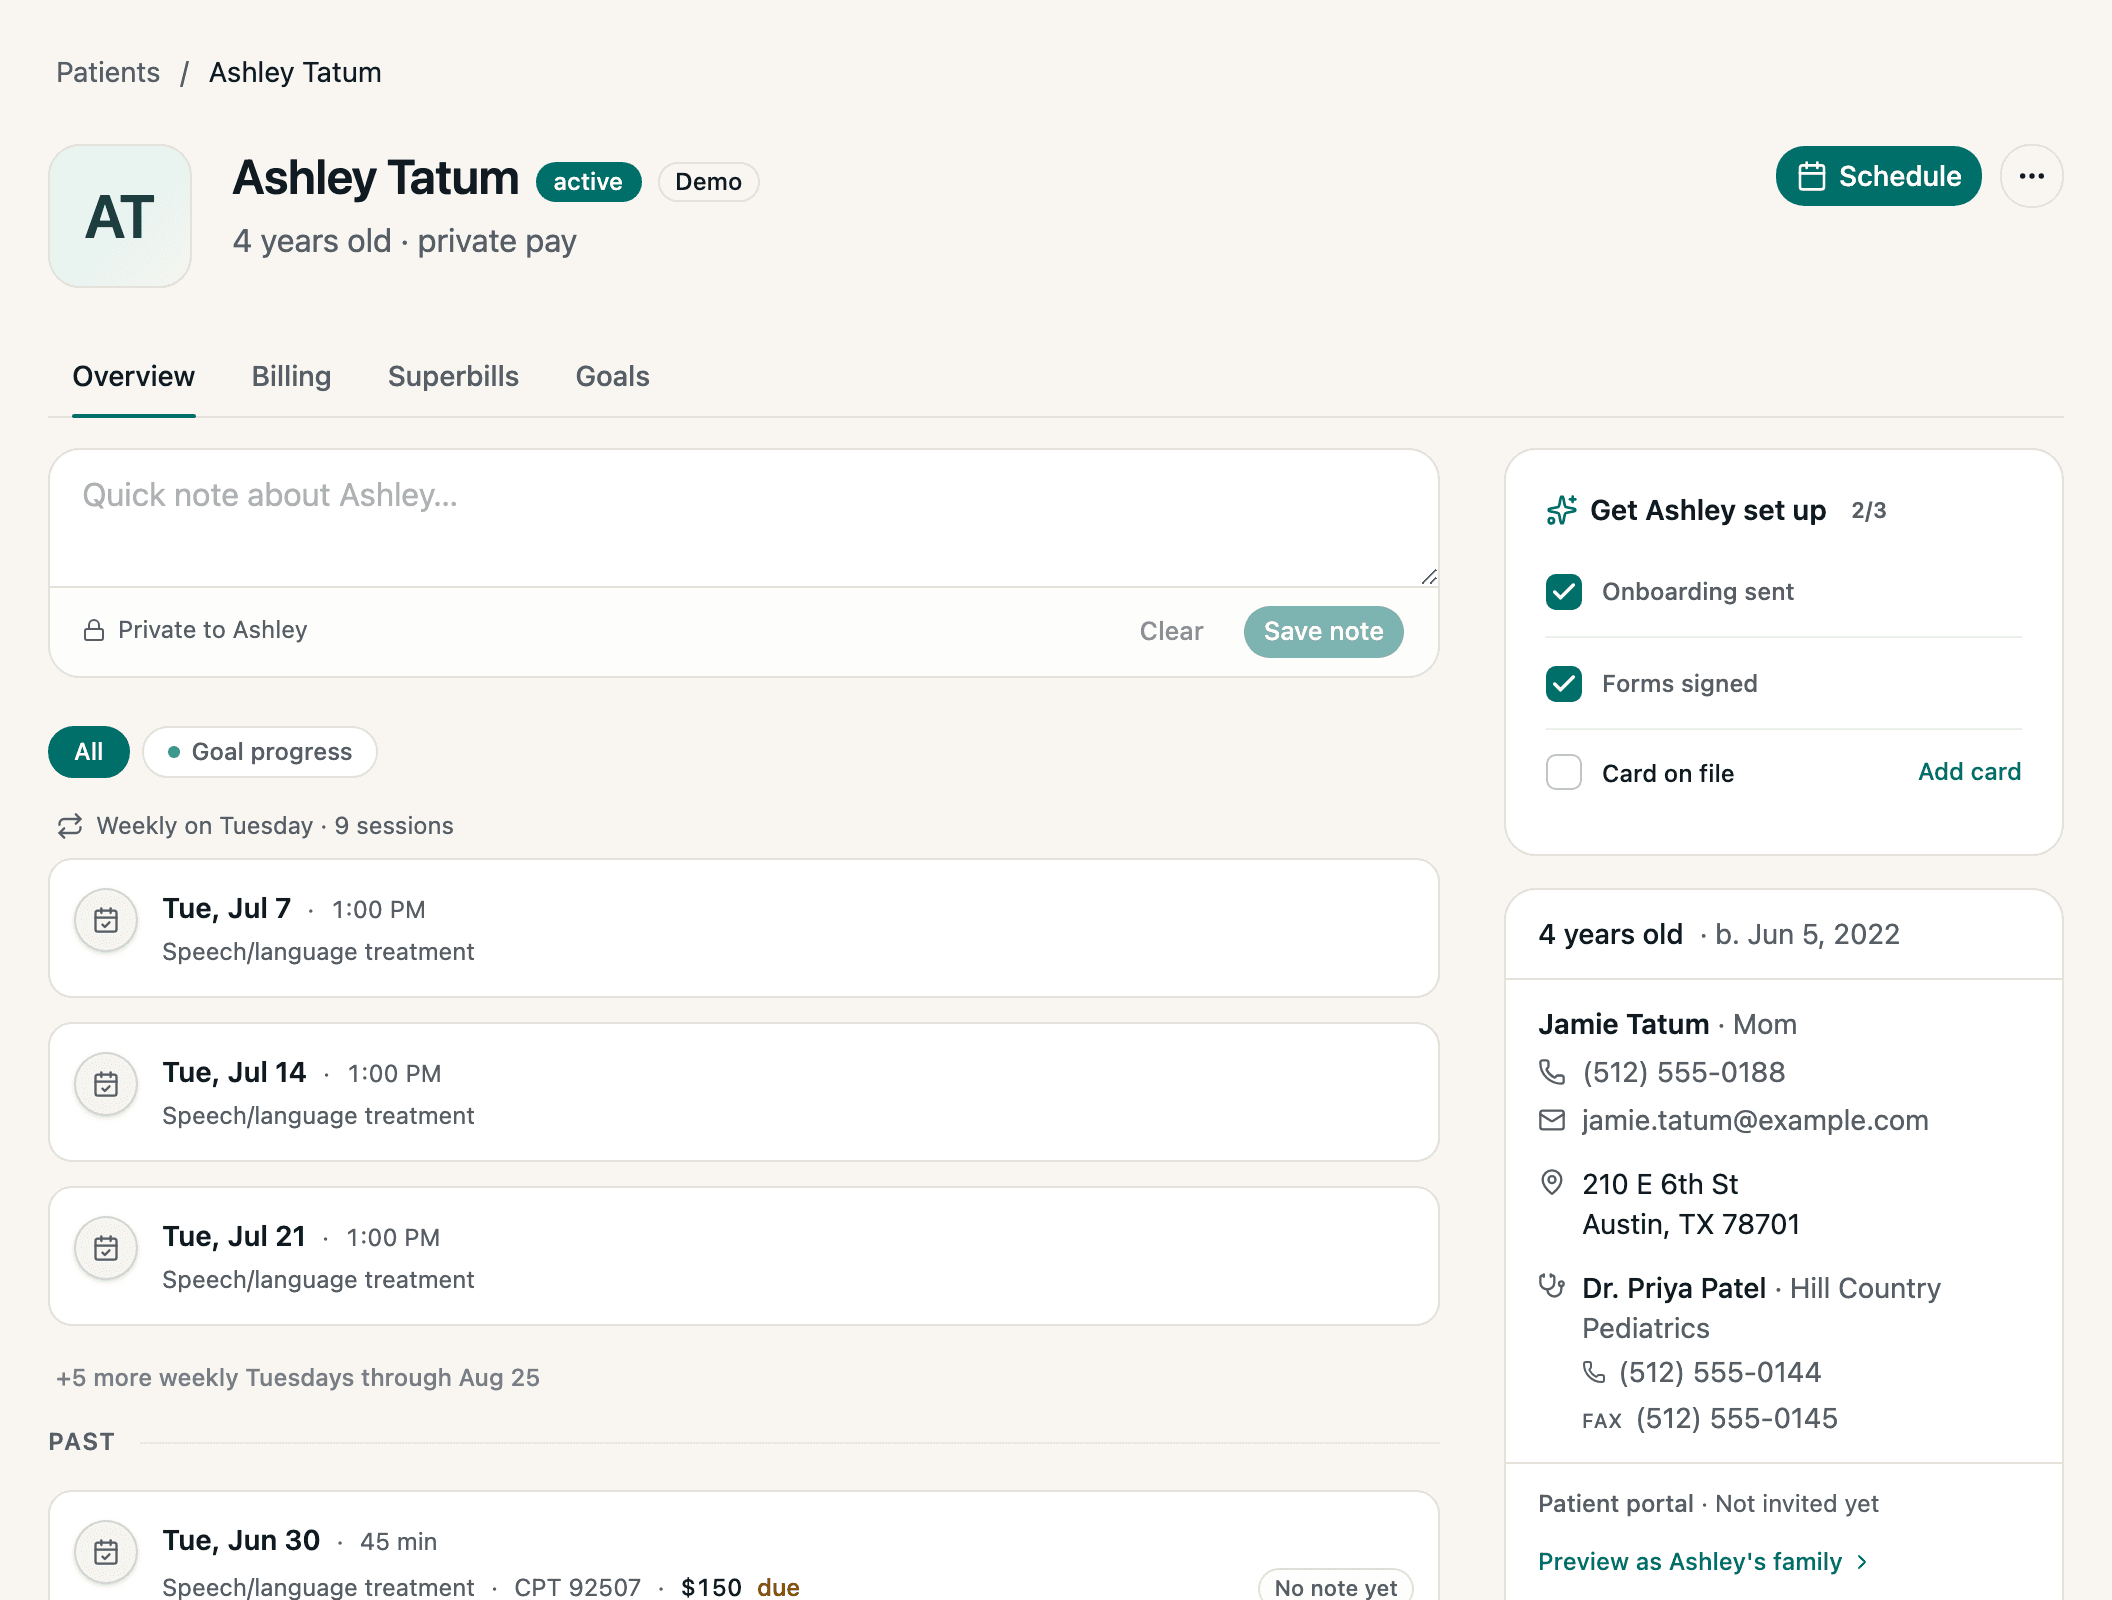Click the Schedule button
The image size is (2112, 1600).
coord(1878,176)
